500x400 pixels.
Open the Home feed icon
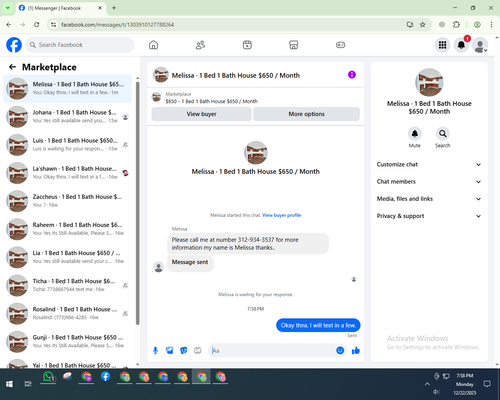pyautogui.click(x=153, y=45)
